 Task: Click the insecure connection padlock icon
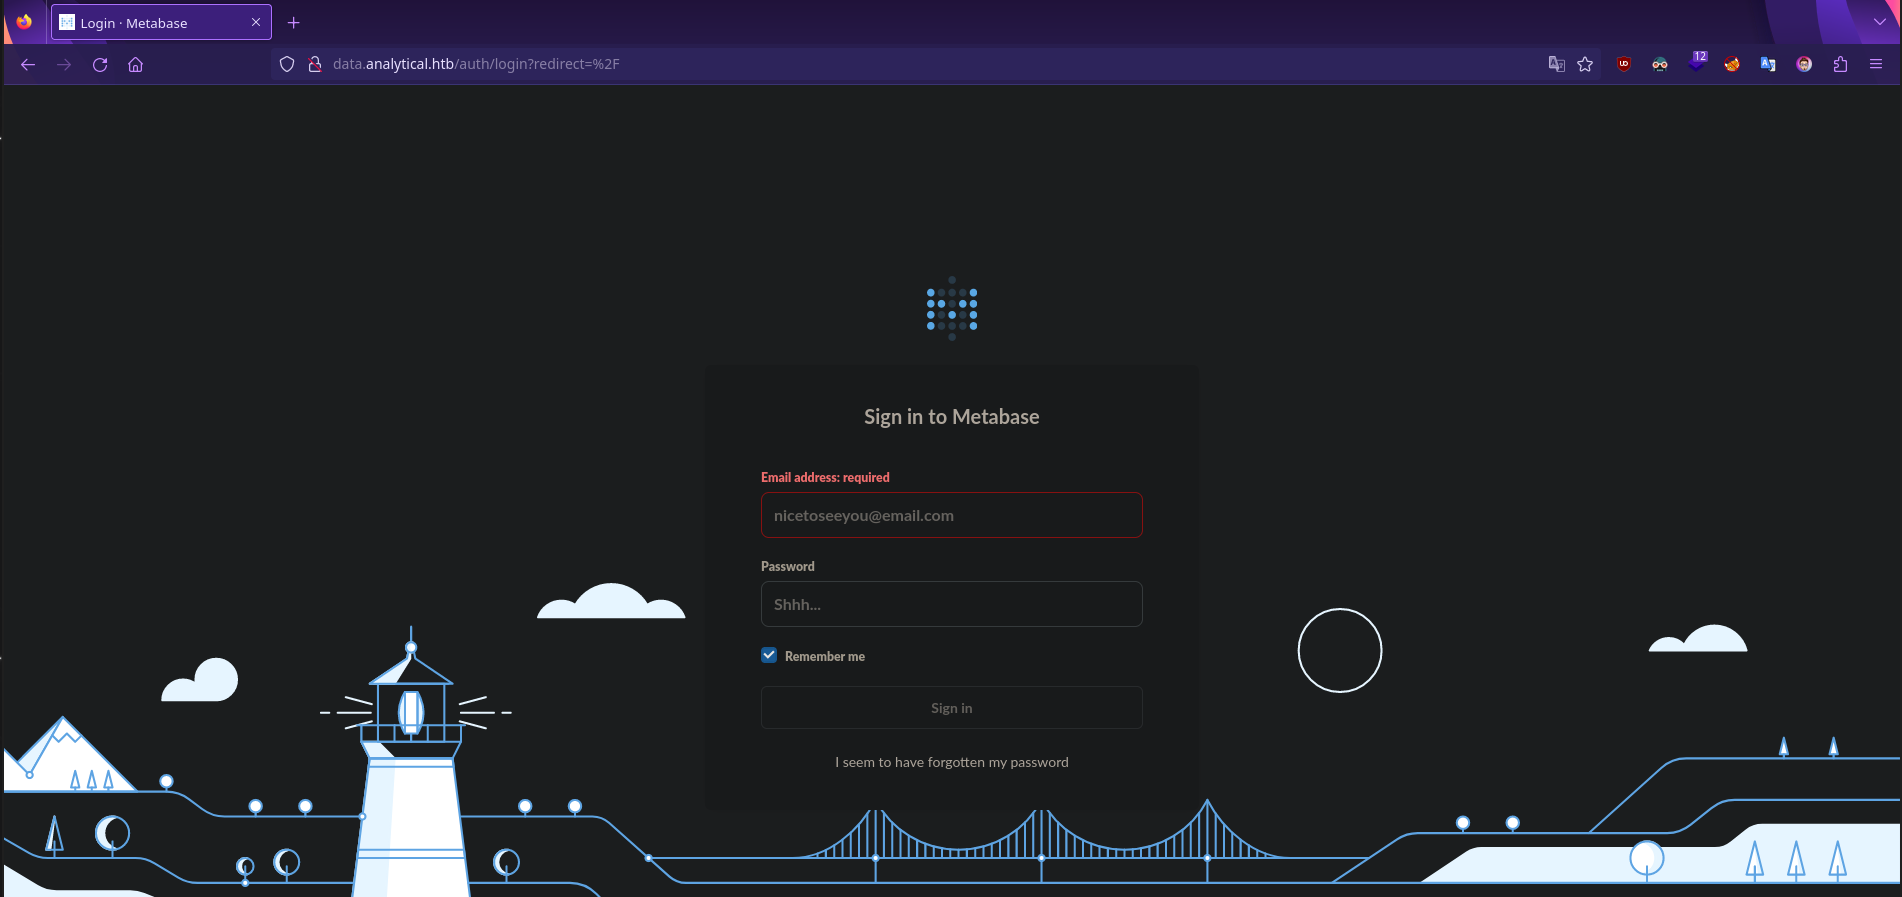coord(315,64)
